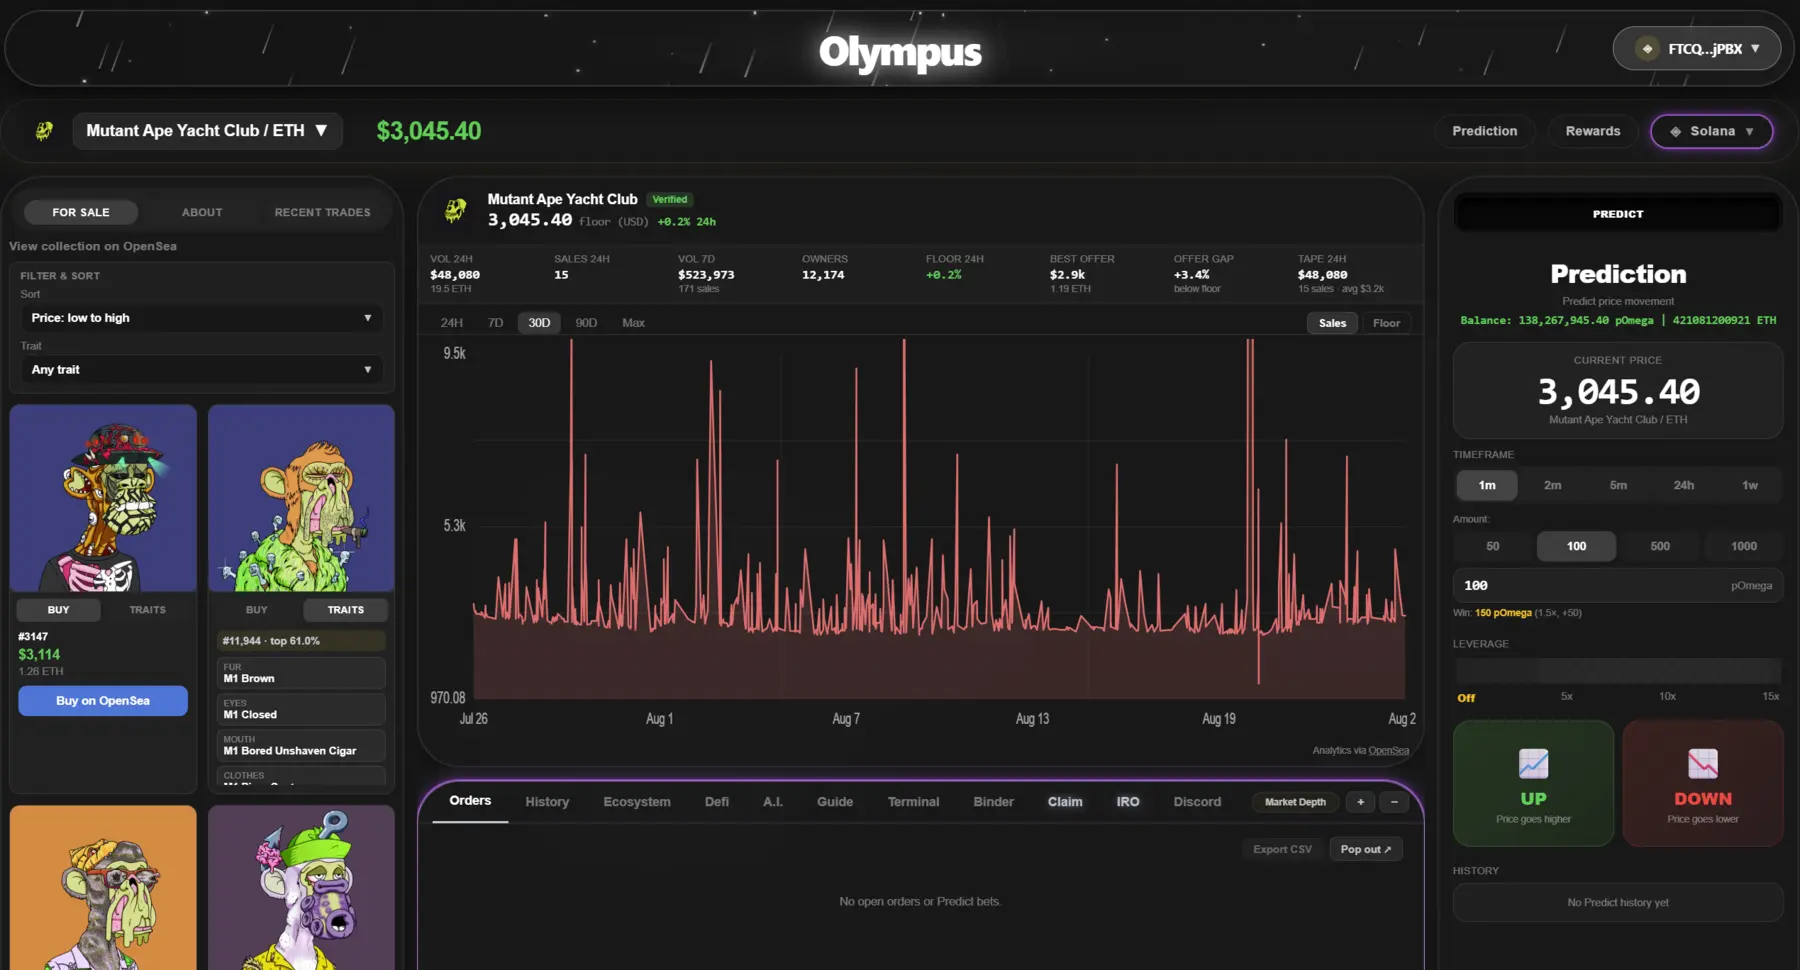Set bet amount to 1000
This screenshot has width=1800, height=970.
tap(1744, 546)
